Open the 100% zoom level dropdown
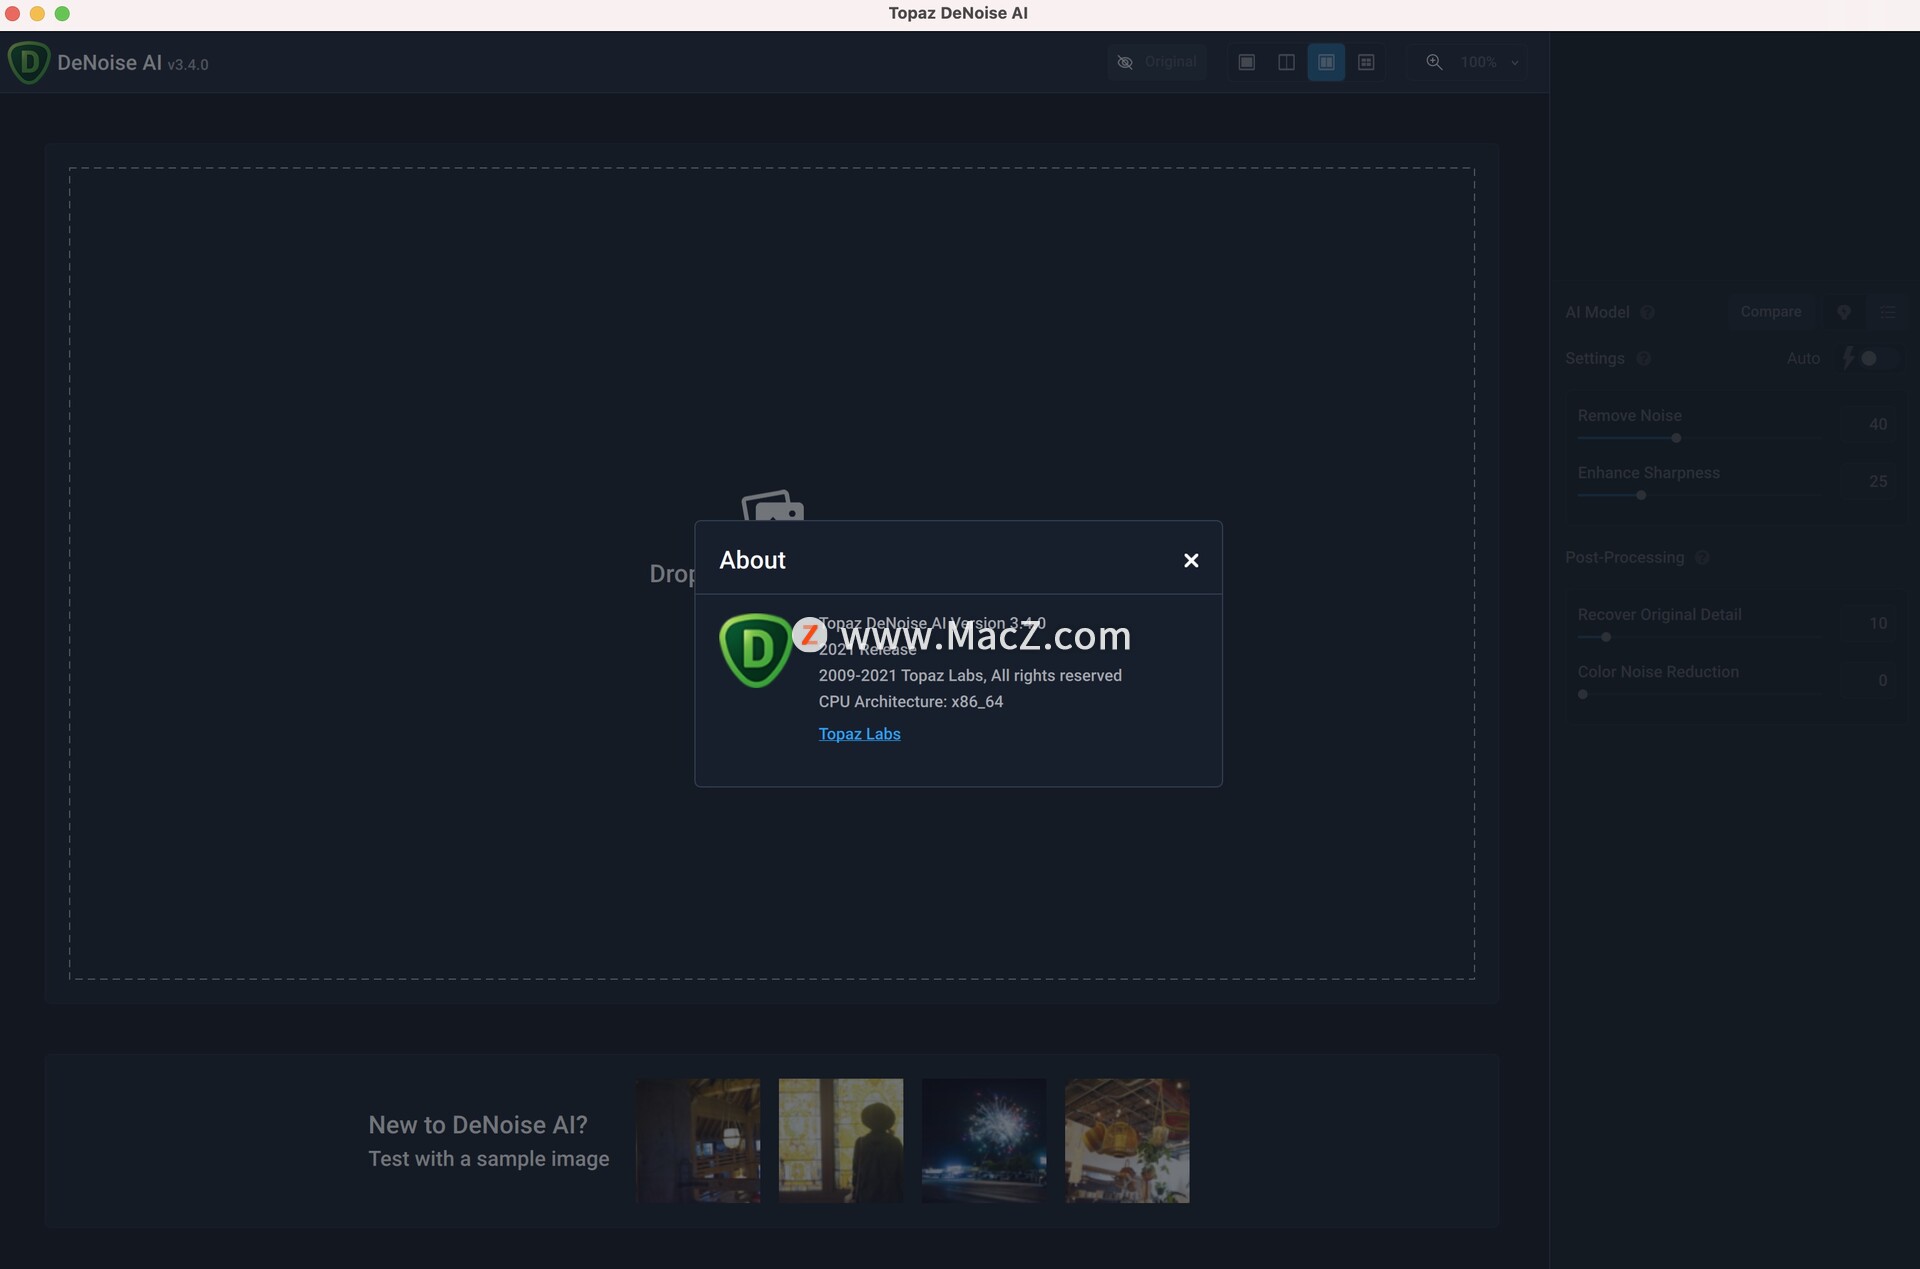The width and height of the screenshot is (1920, 1269). click(x=1489, y=62)
